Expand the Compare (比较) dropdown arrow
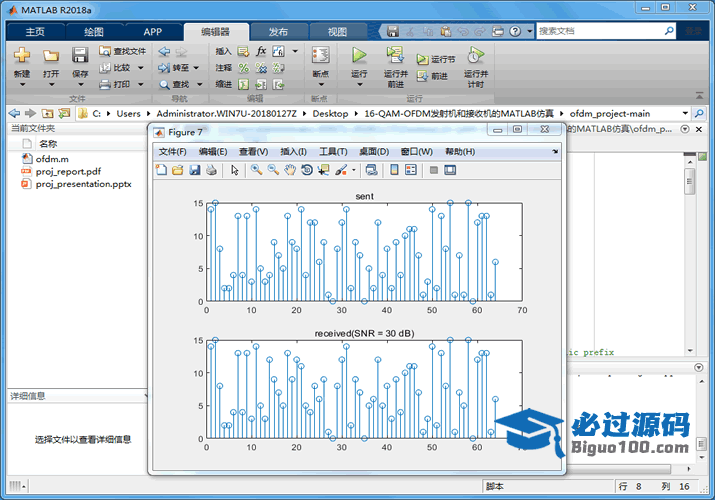This screenshot has width=715, height=500. (x=140, y=68)
